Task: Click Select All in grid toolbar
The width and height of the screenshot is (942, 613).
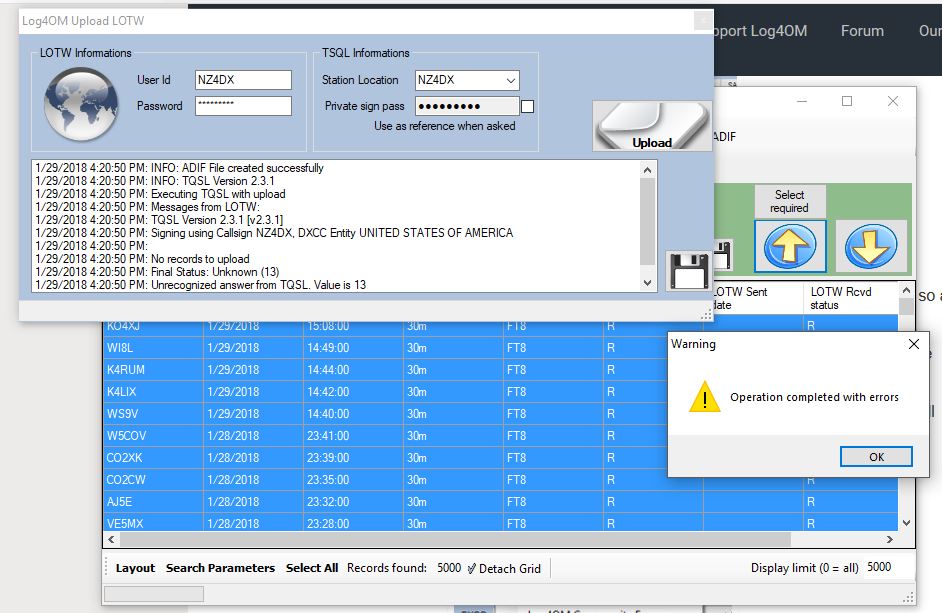Action: click(312, 568)
